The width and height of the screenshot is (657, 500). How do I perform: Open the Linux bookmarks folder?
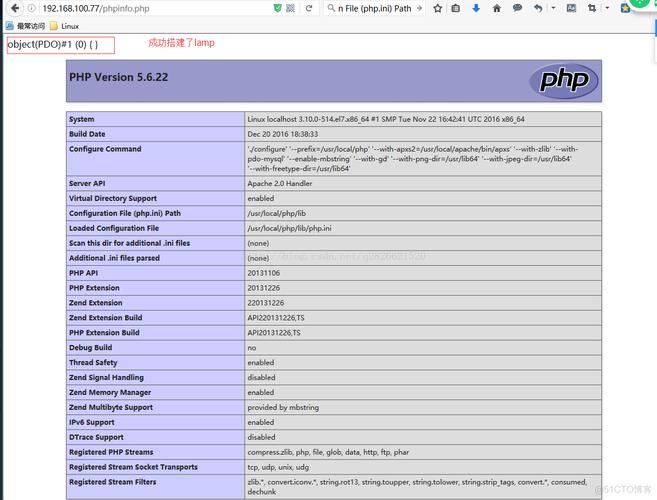tap(65, 26)
